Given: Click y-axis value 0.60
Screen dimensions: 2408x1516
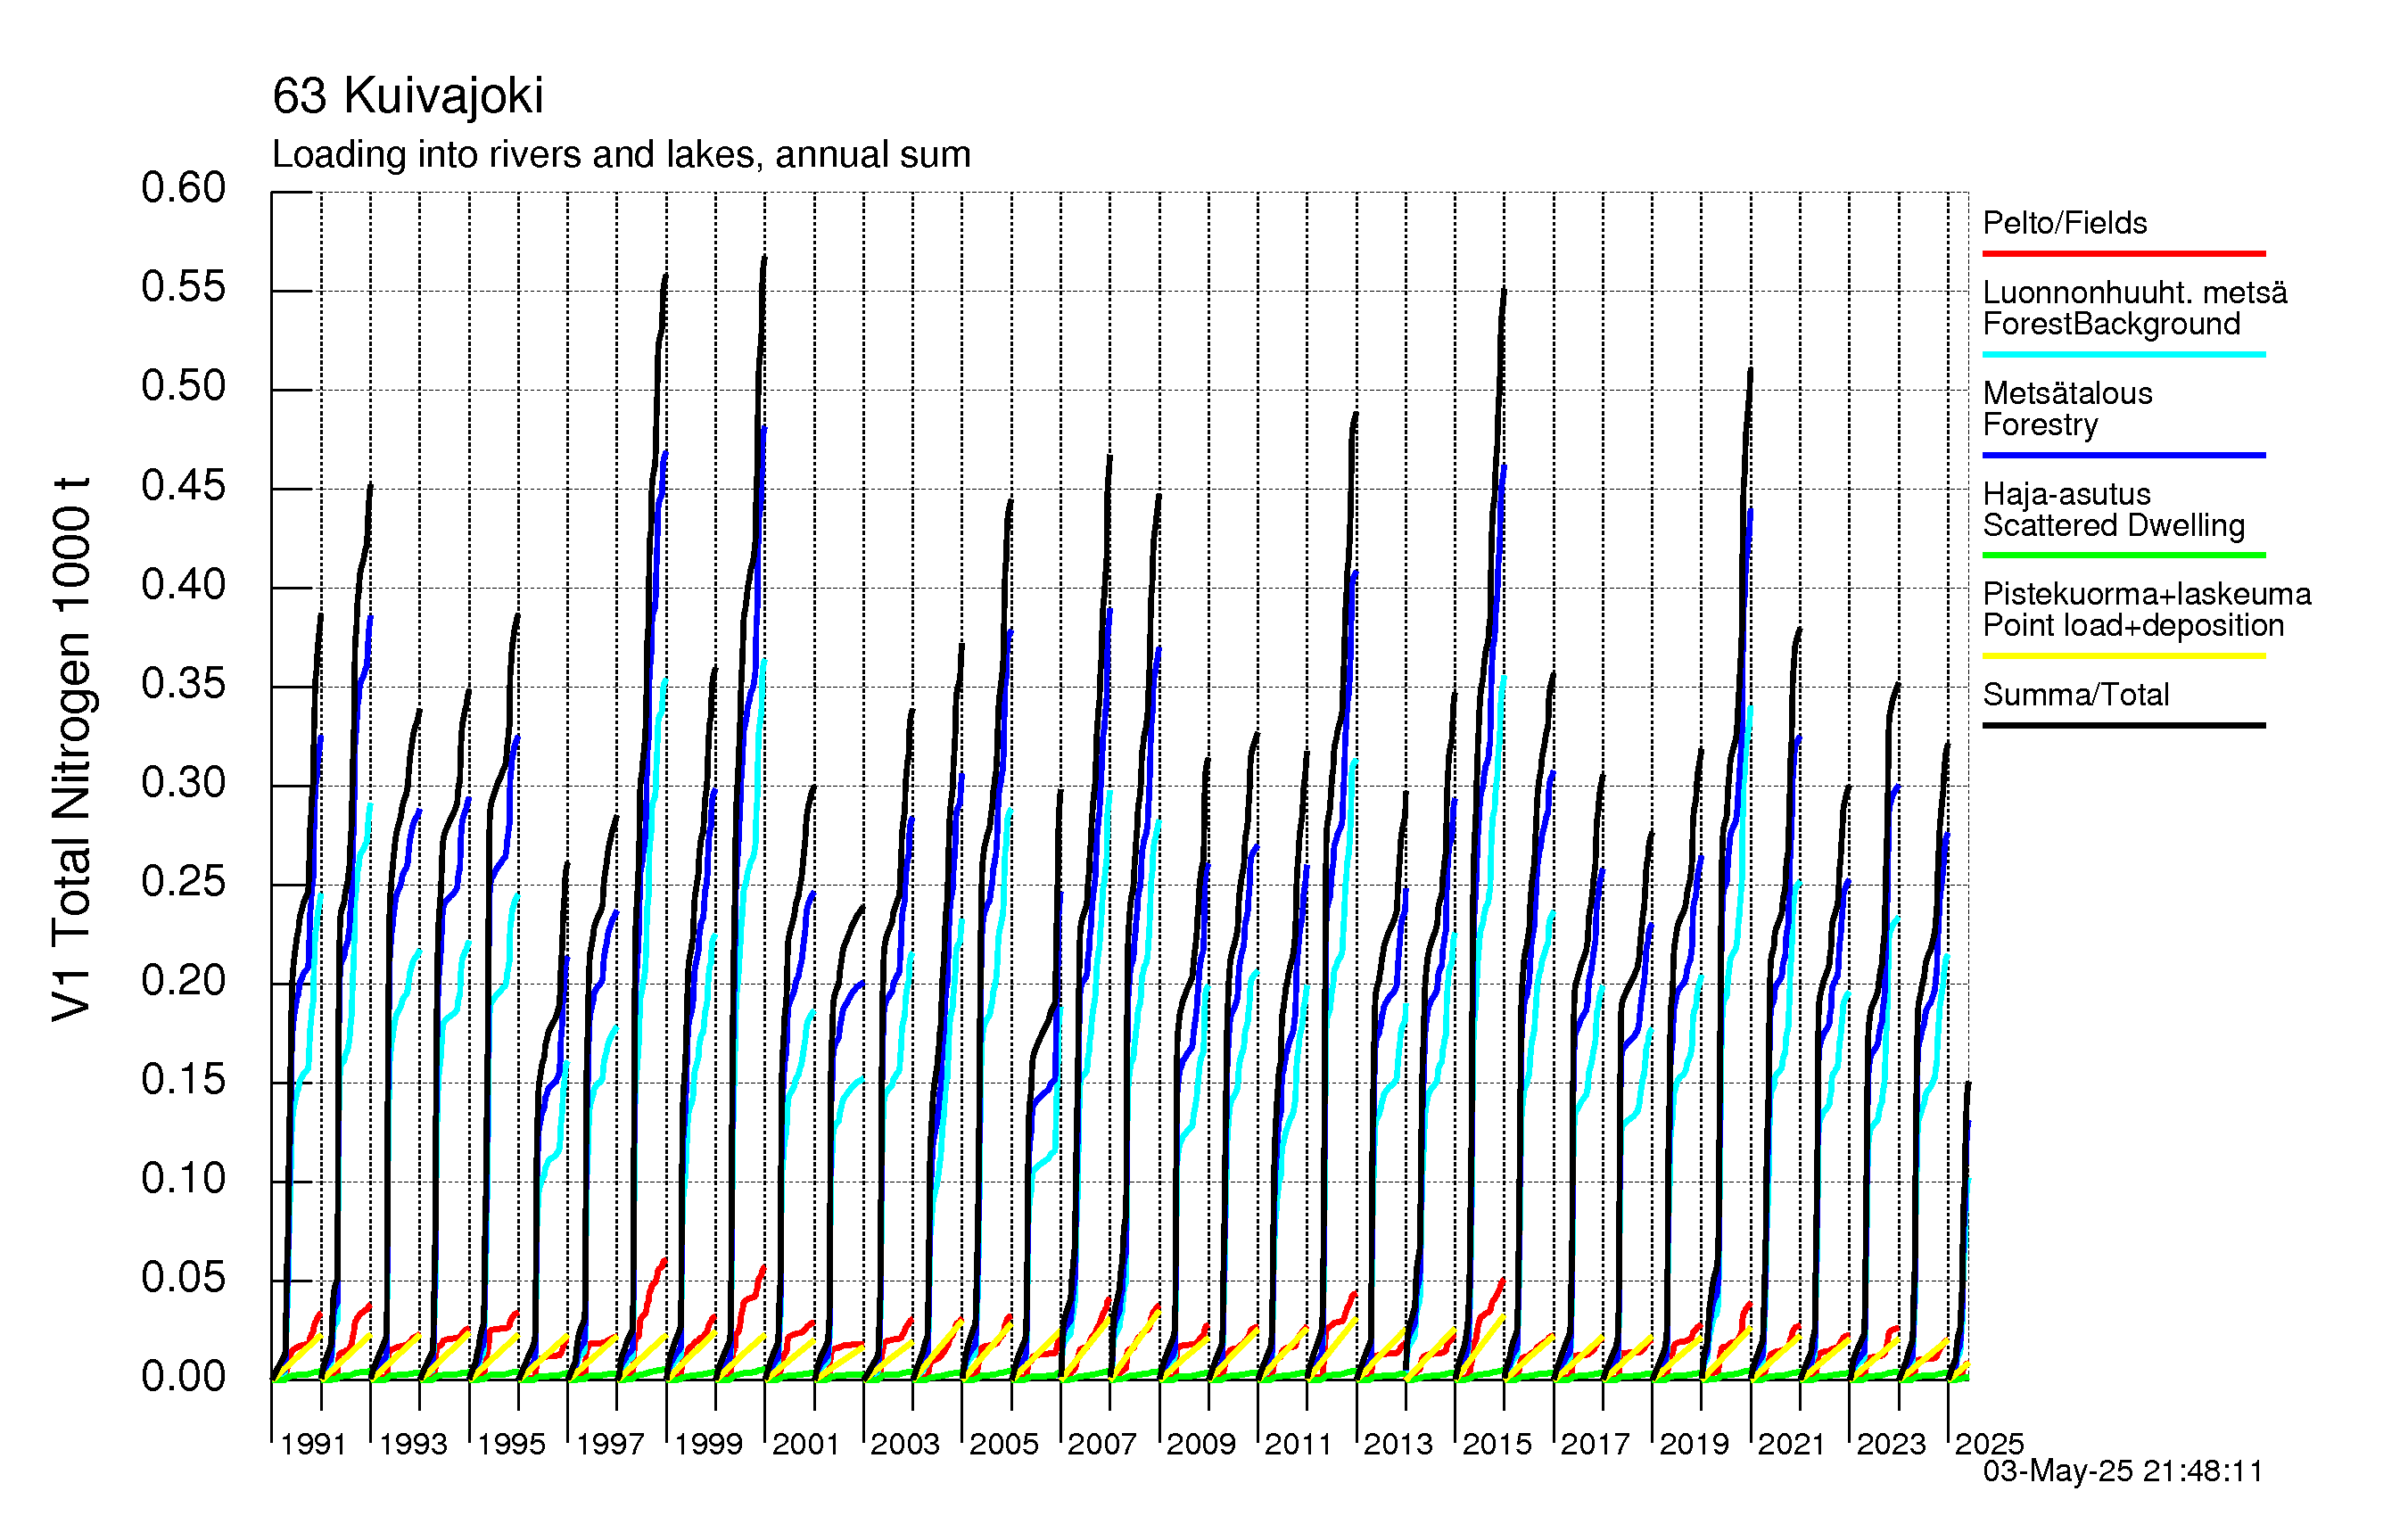Looking at the screenshot, I should click(183, 188).
